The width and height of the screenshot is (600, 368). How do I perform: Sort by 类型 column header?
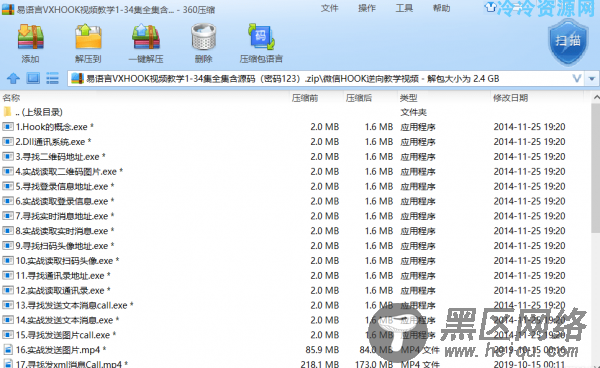[x=409, y=98]
